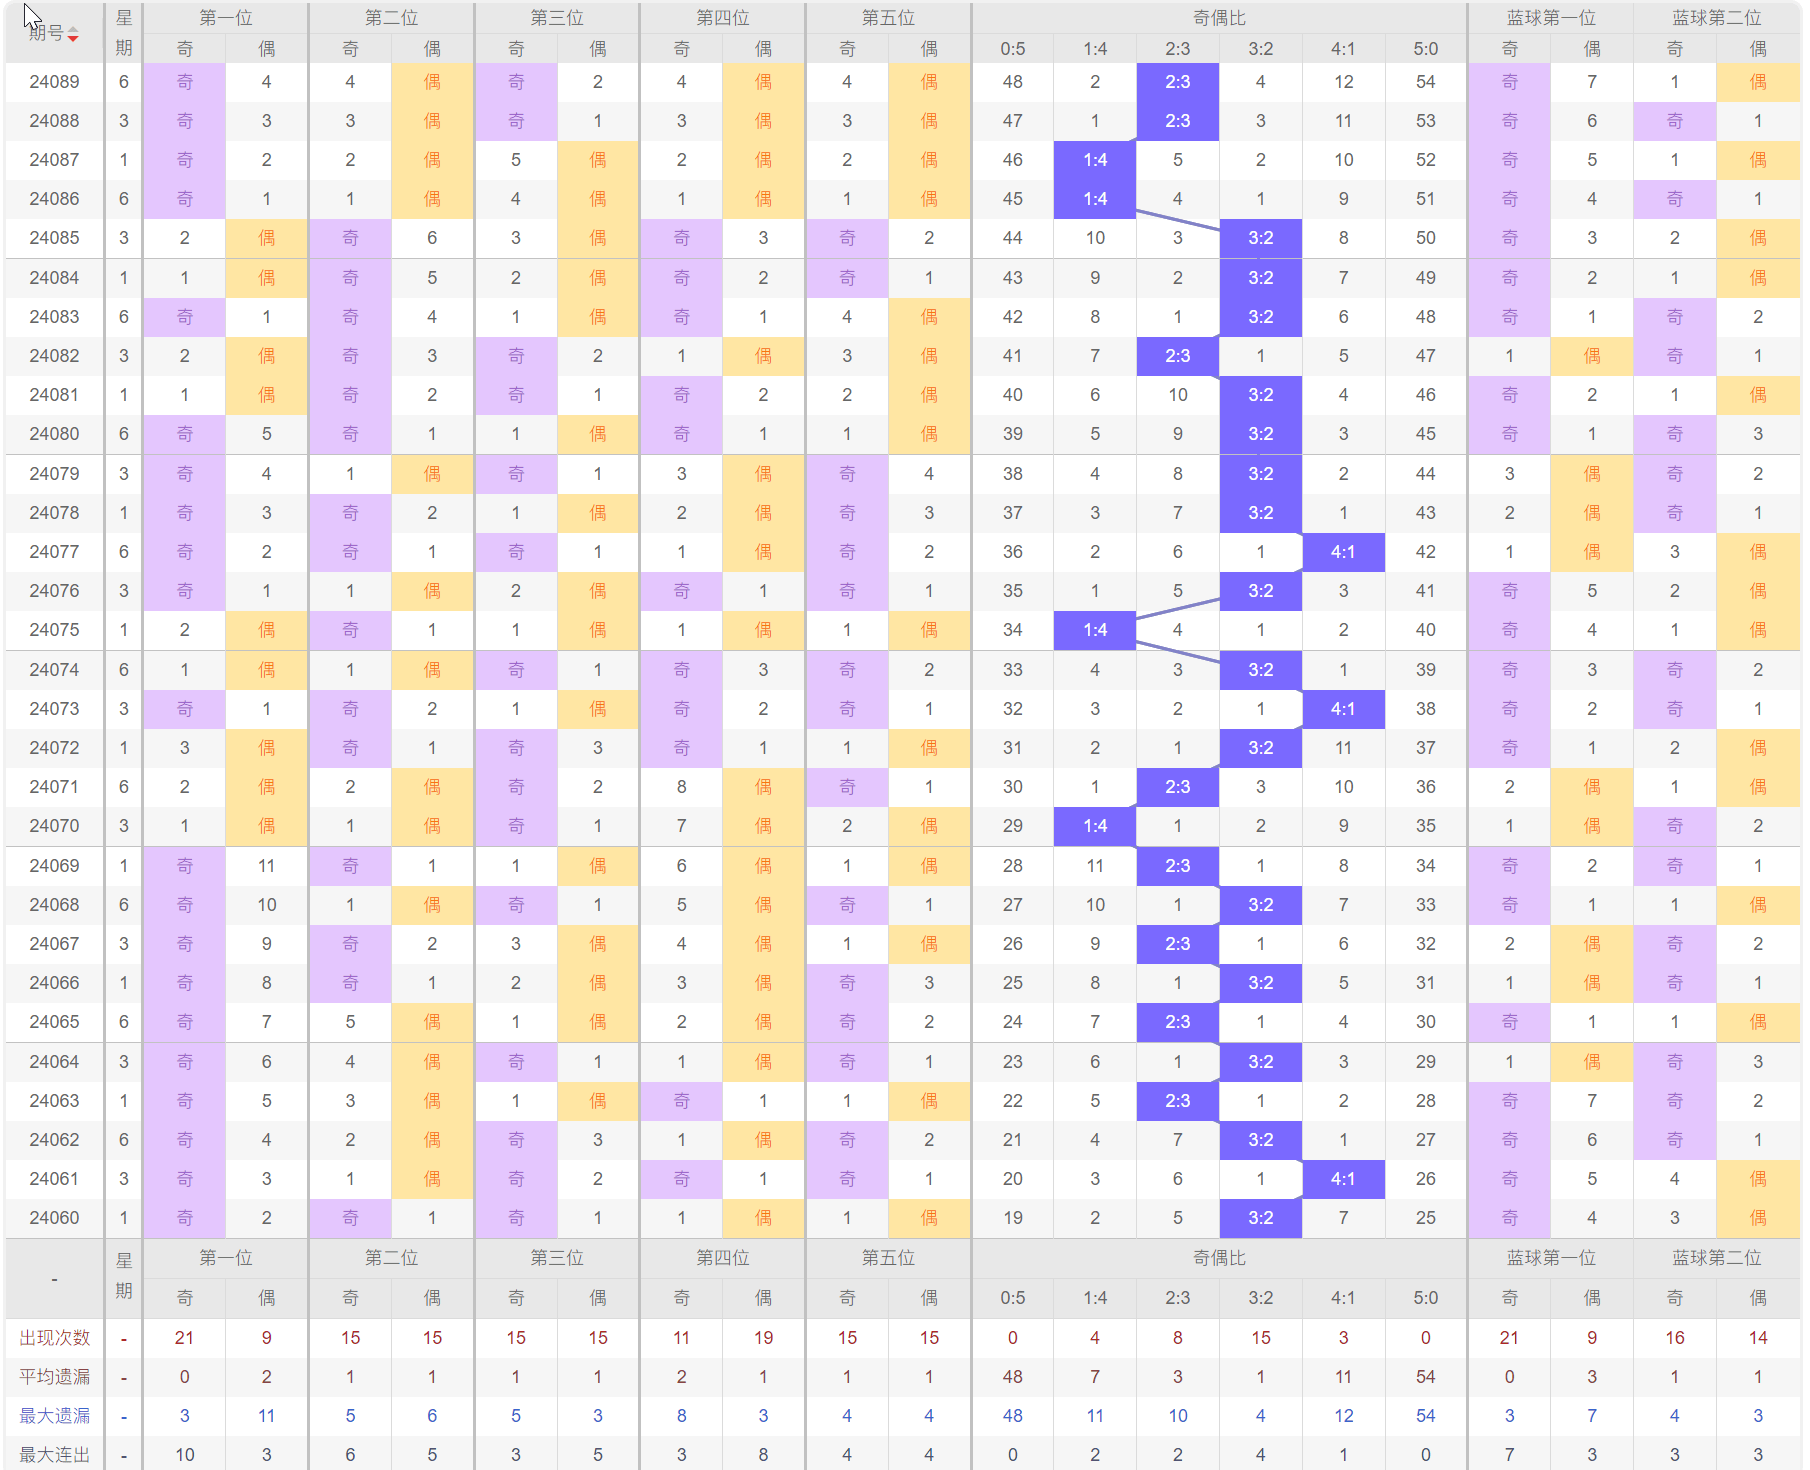Click 出现次数 value 16 under 蓝球第二位 奇
This screenshot has height=1470, width=1810.
(1675, 1338)
